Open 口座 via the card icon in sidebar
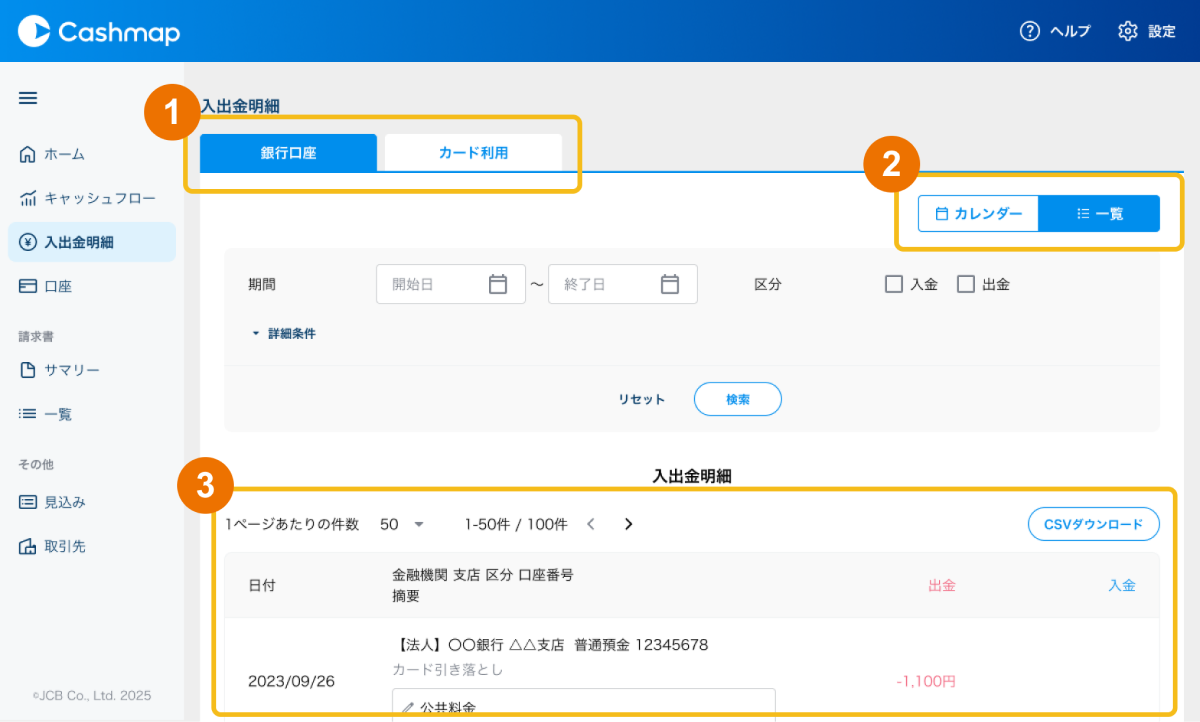Viewport: 1200px width, 722px height. tap(28, 286)
